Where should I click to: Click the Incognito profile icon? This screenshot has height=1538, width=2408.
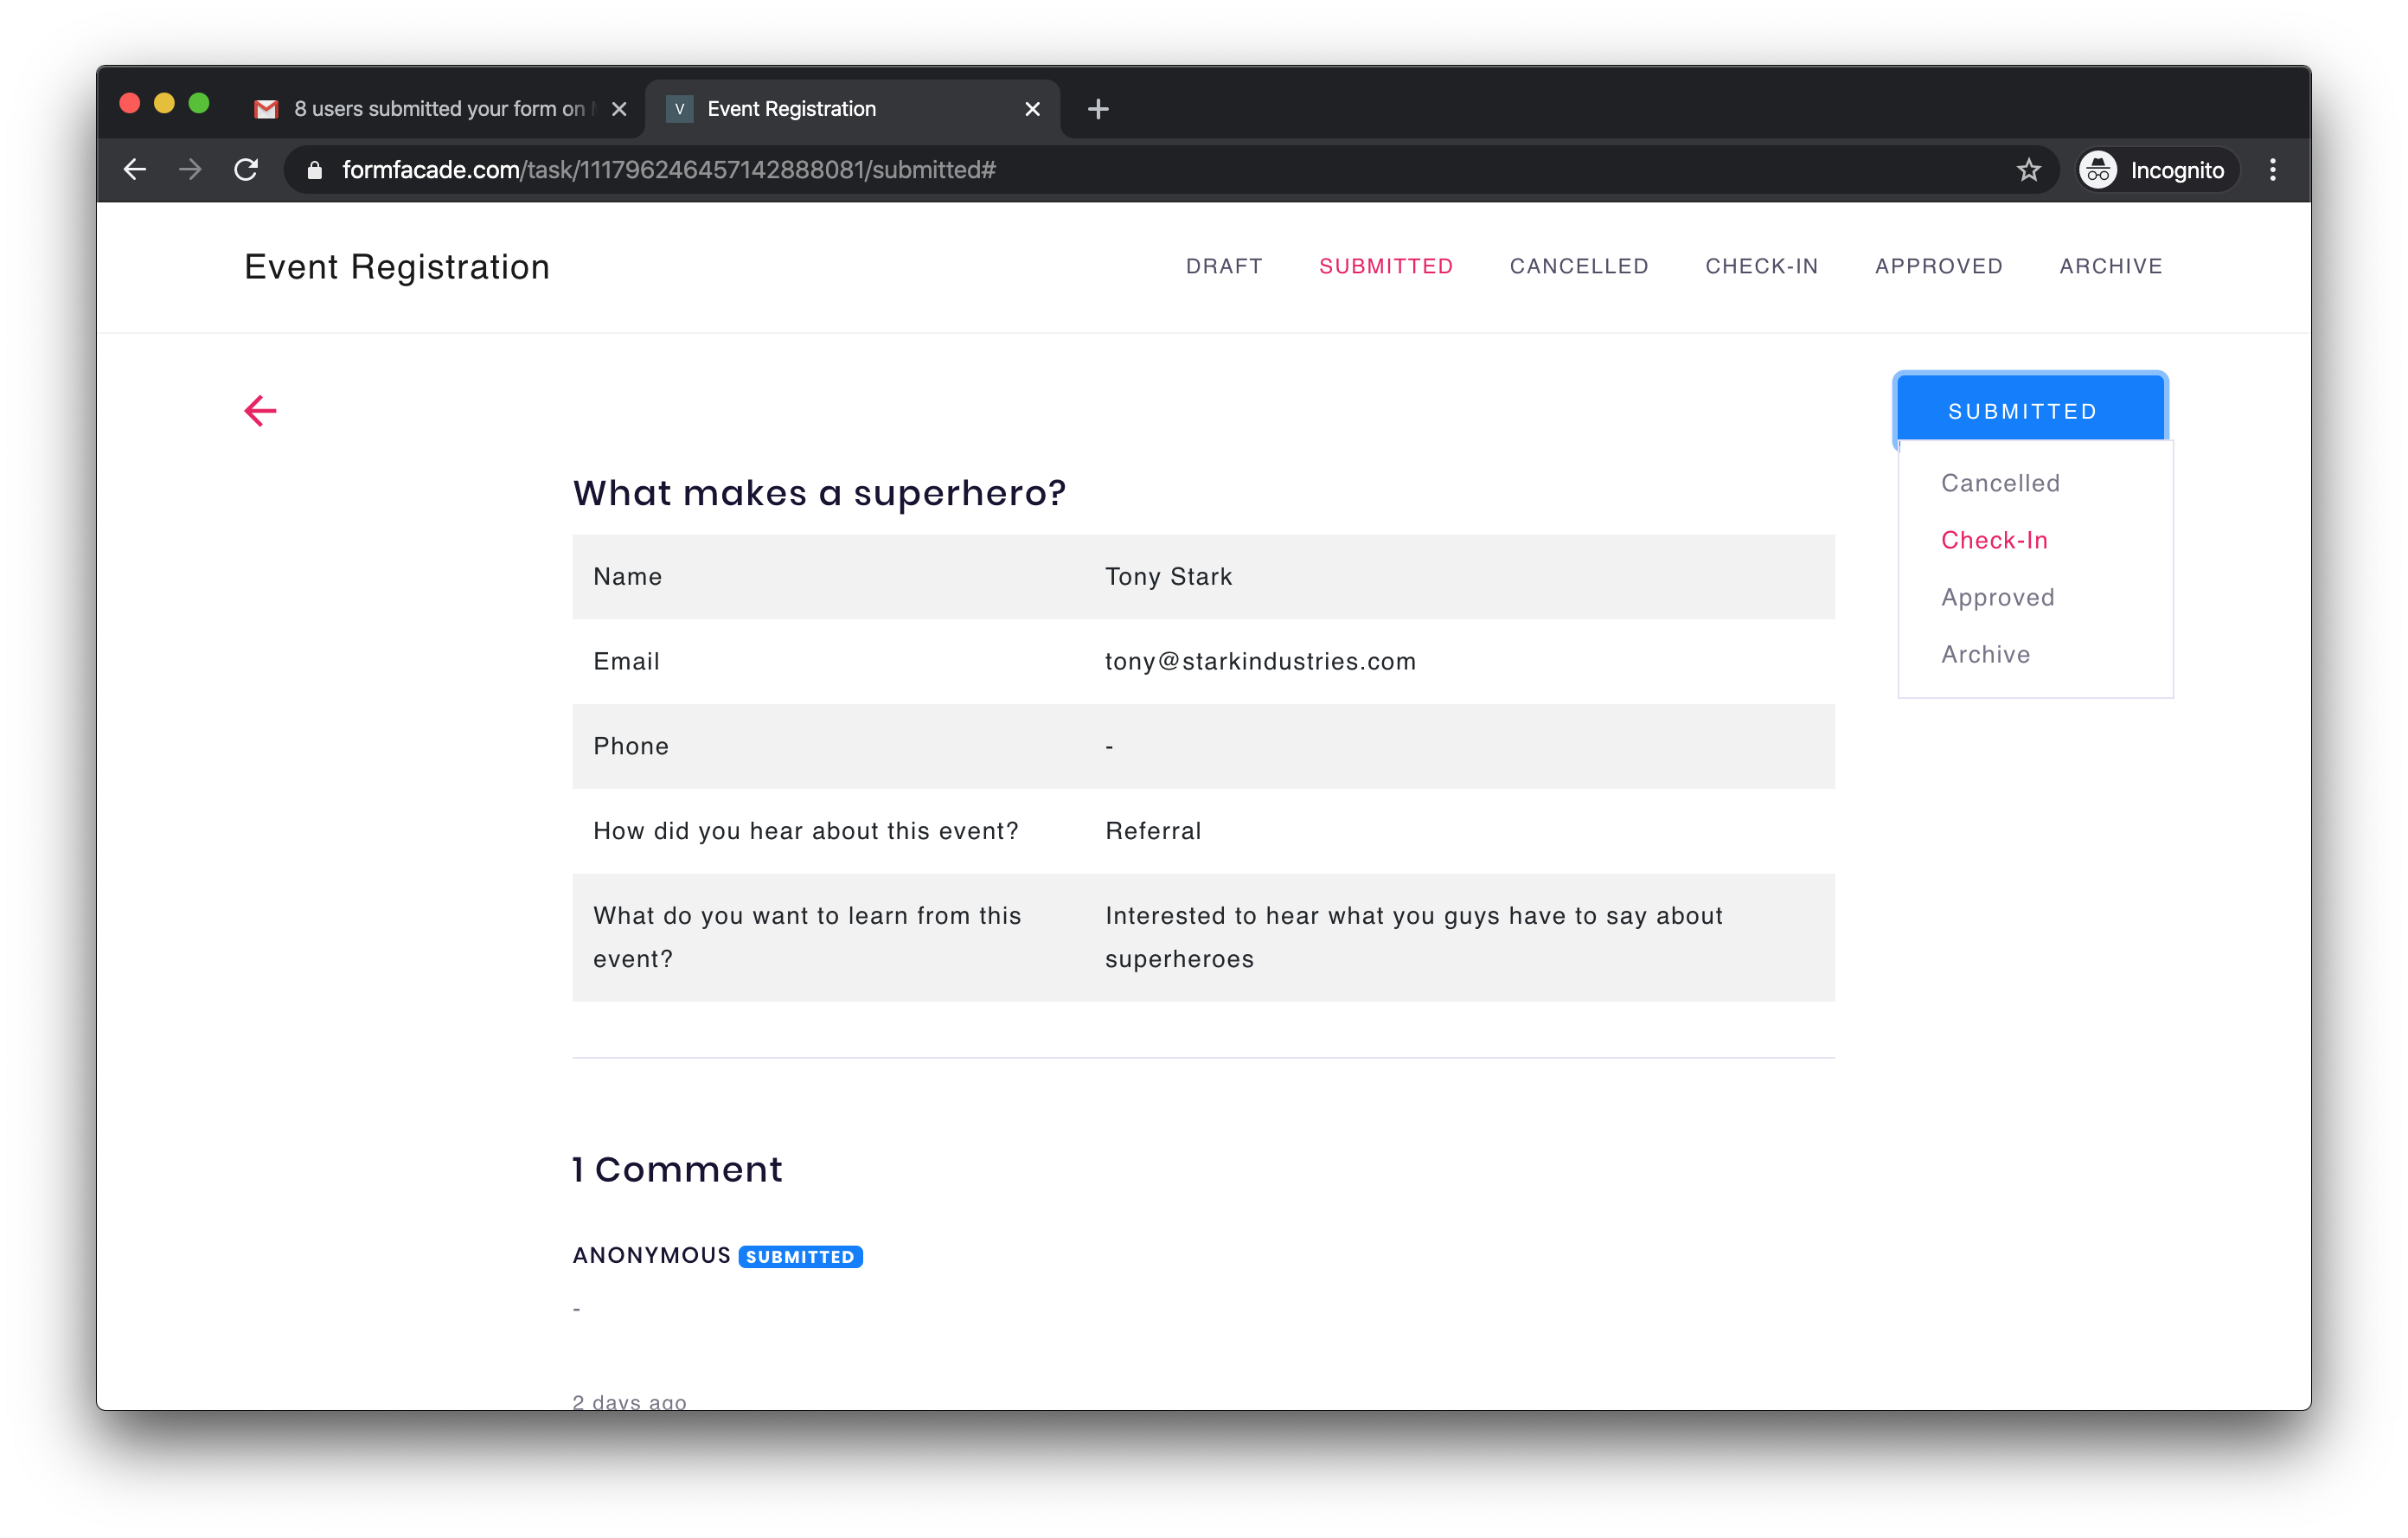(x=2097, y=169)
